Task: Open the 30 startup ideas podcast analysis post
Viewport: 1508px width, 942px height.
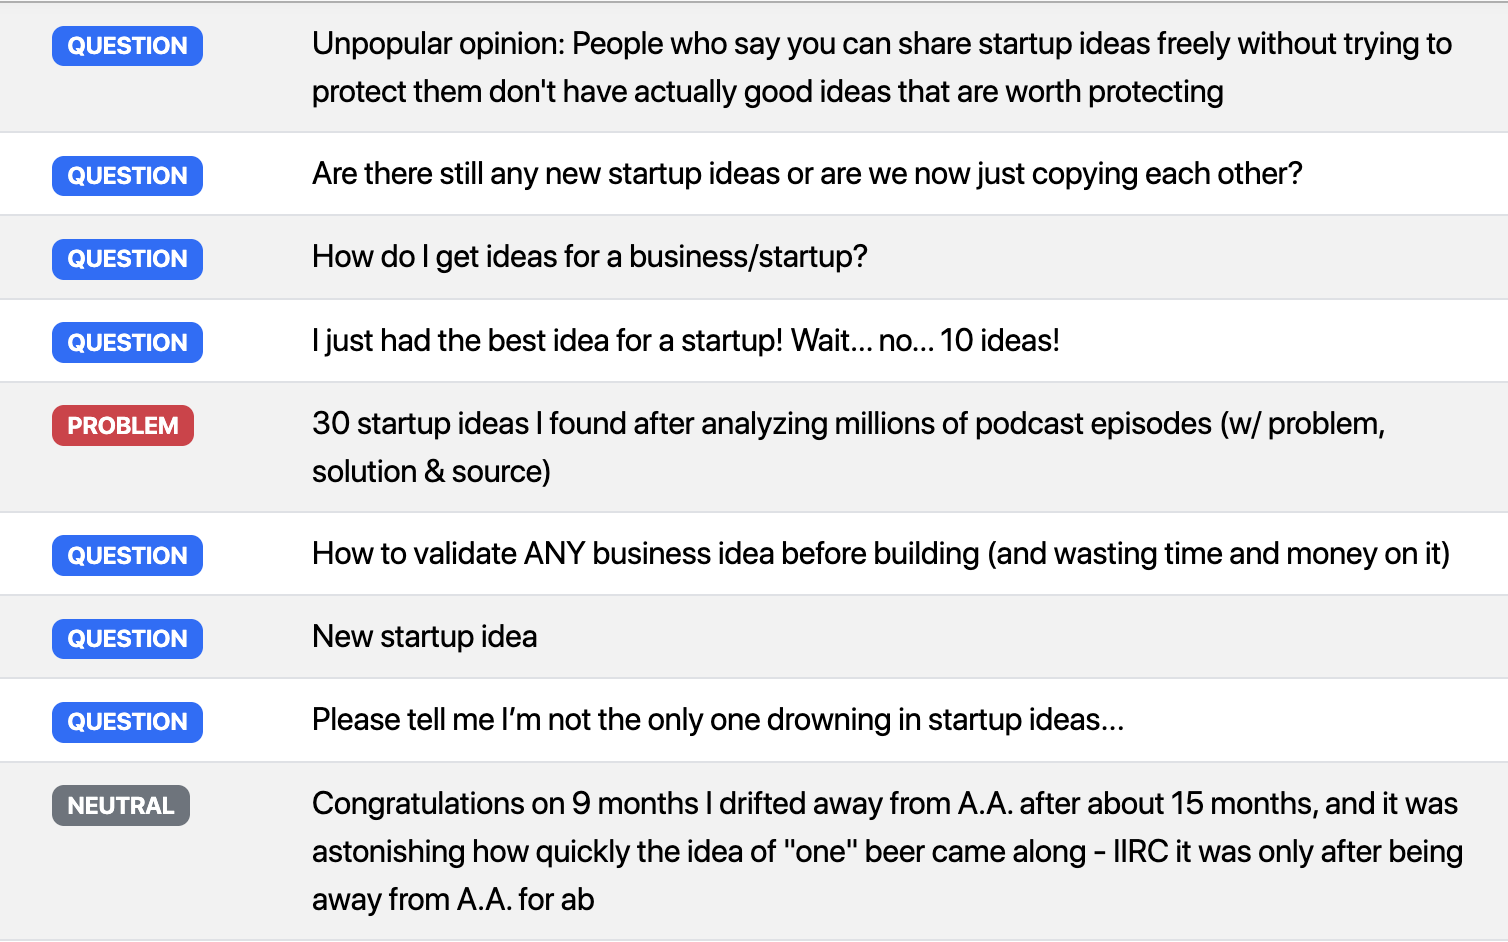Action: click(849, 447)
